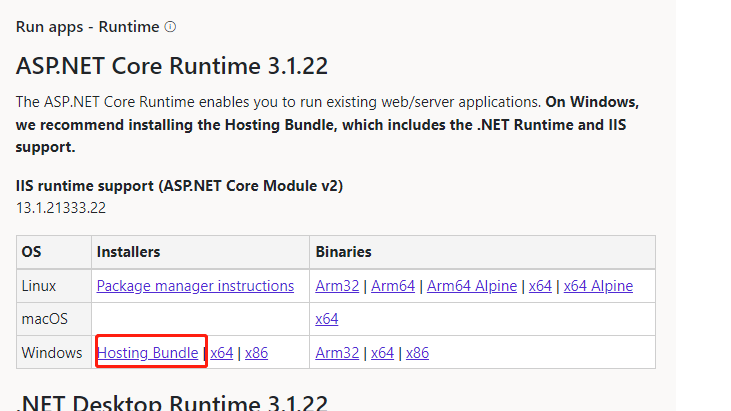Open the Linux x64 Alpine binary link

(x=598, y=286)
